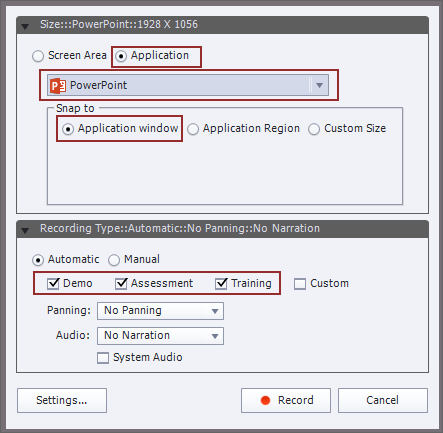Uncheck the Assessment checkbox
The image size is (443, 433).
121,284
